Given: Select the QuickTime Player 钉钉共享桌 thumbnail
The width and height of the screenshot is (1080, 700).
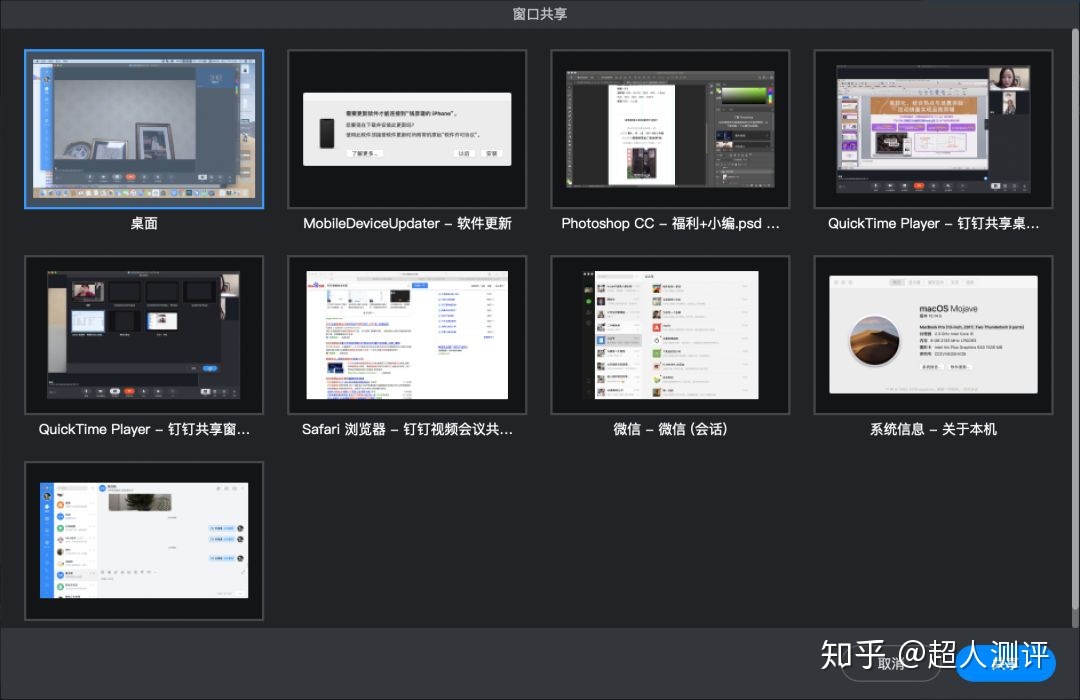Looking at the screenshot, I should [x=933, y=129].
